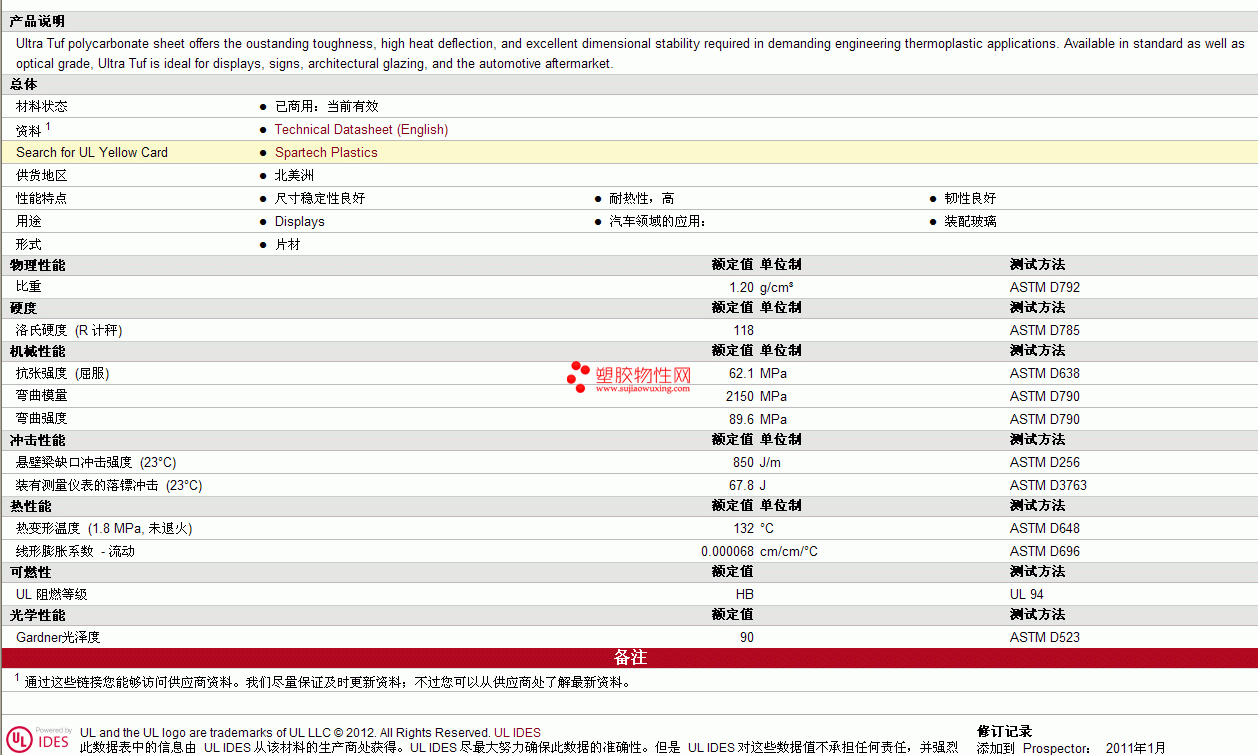Click the 供货地区 row label
1258x755 pixels.
pos(42,175)
